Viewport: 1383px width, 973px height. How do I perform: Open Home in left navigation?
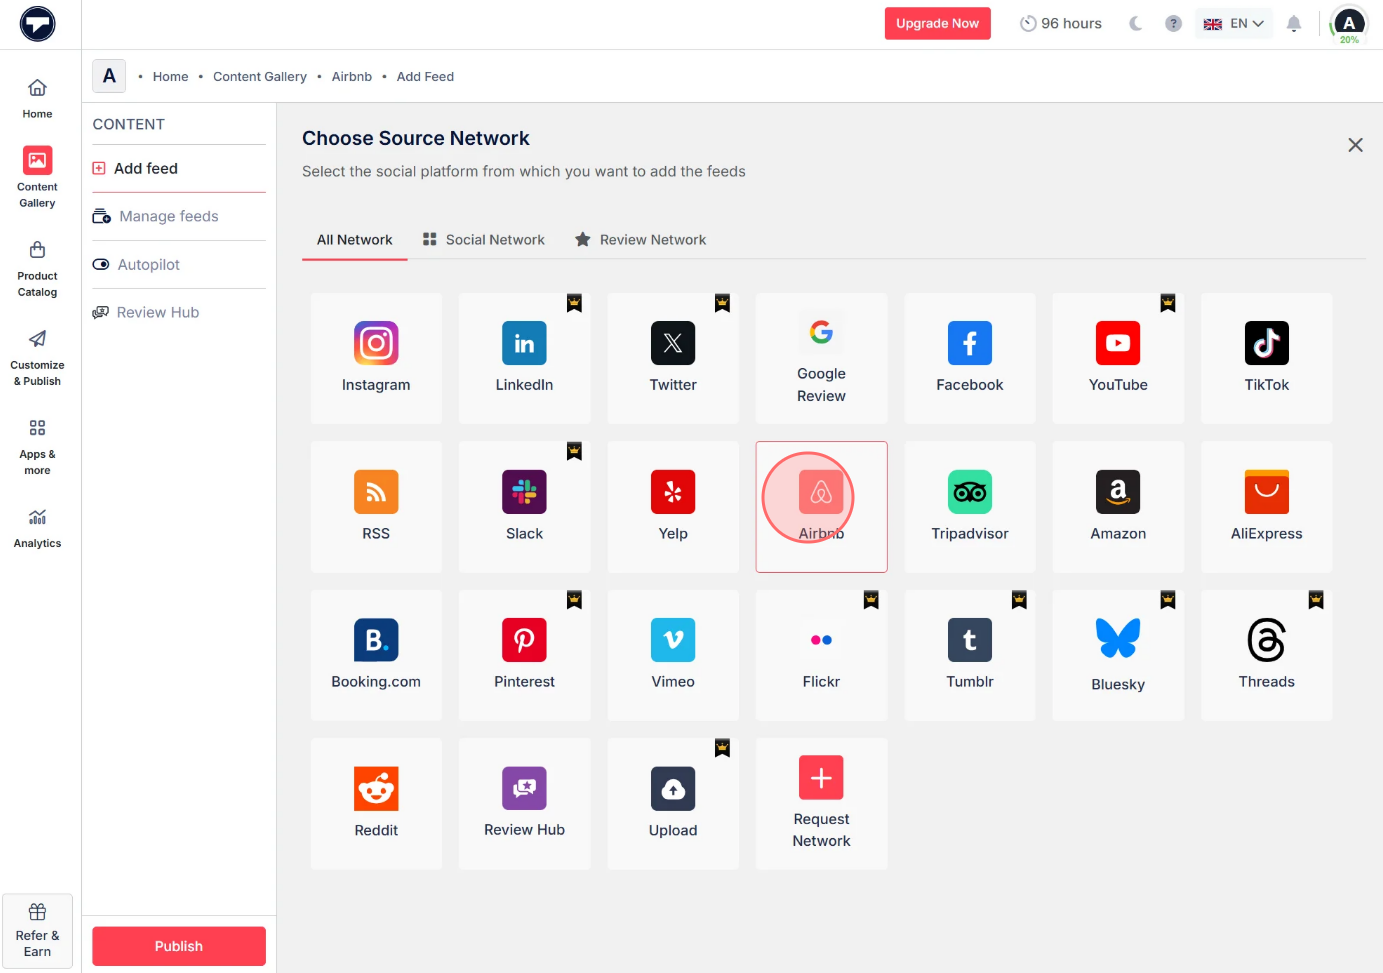coord(37,98)
